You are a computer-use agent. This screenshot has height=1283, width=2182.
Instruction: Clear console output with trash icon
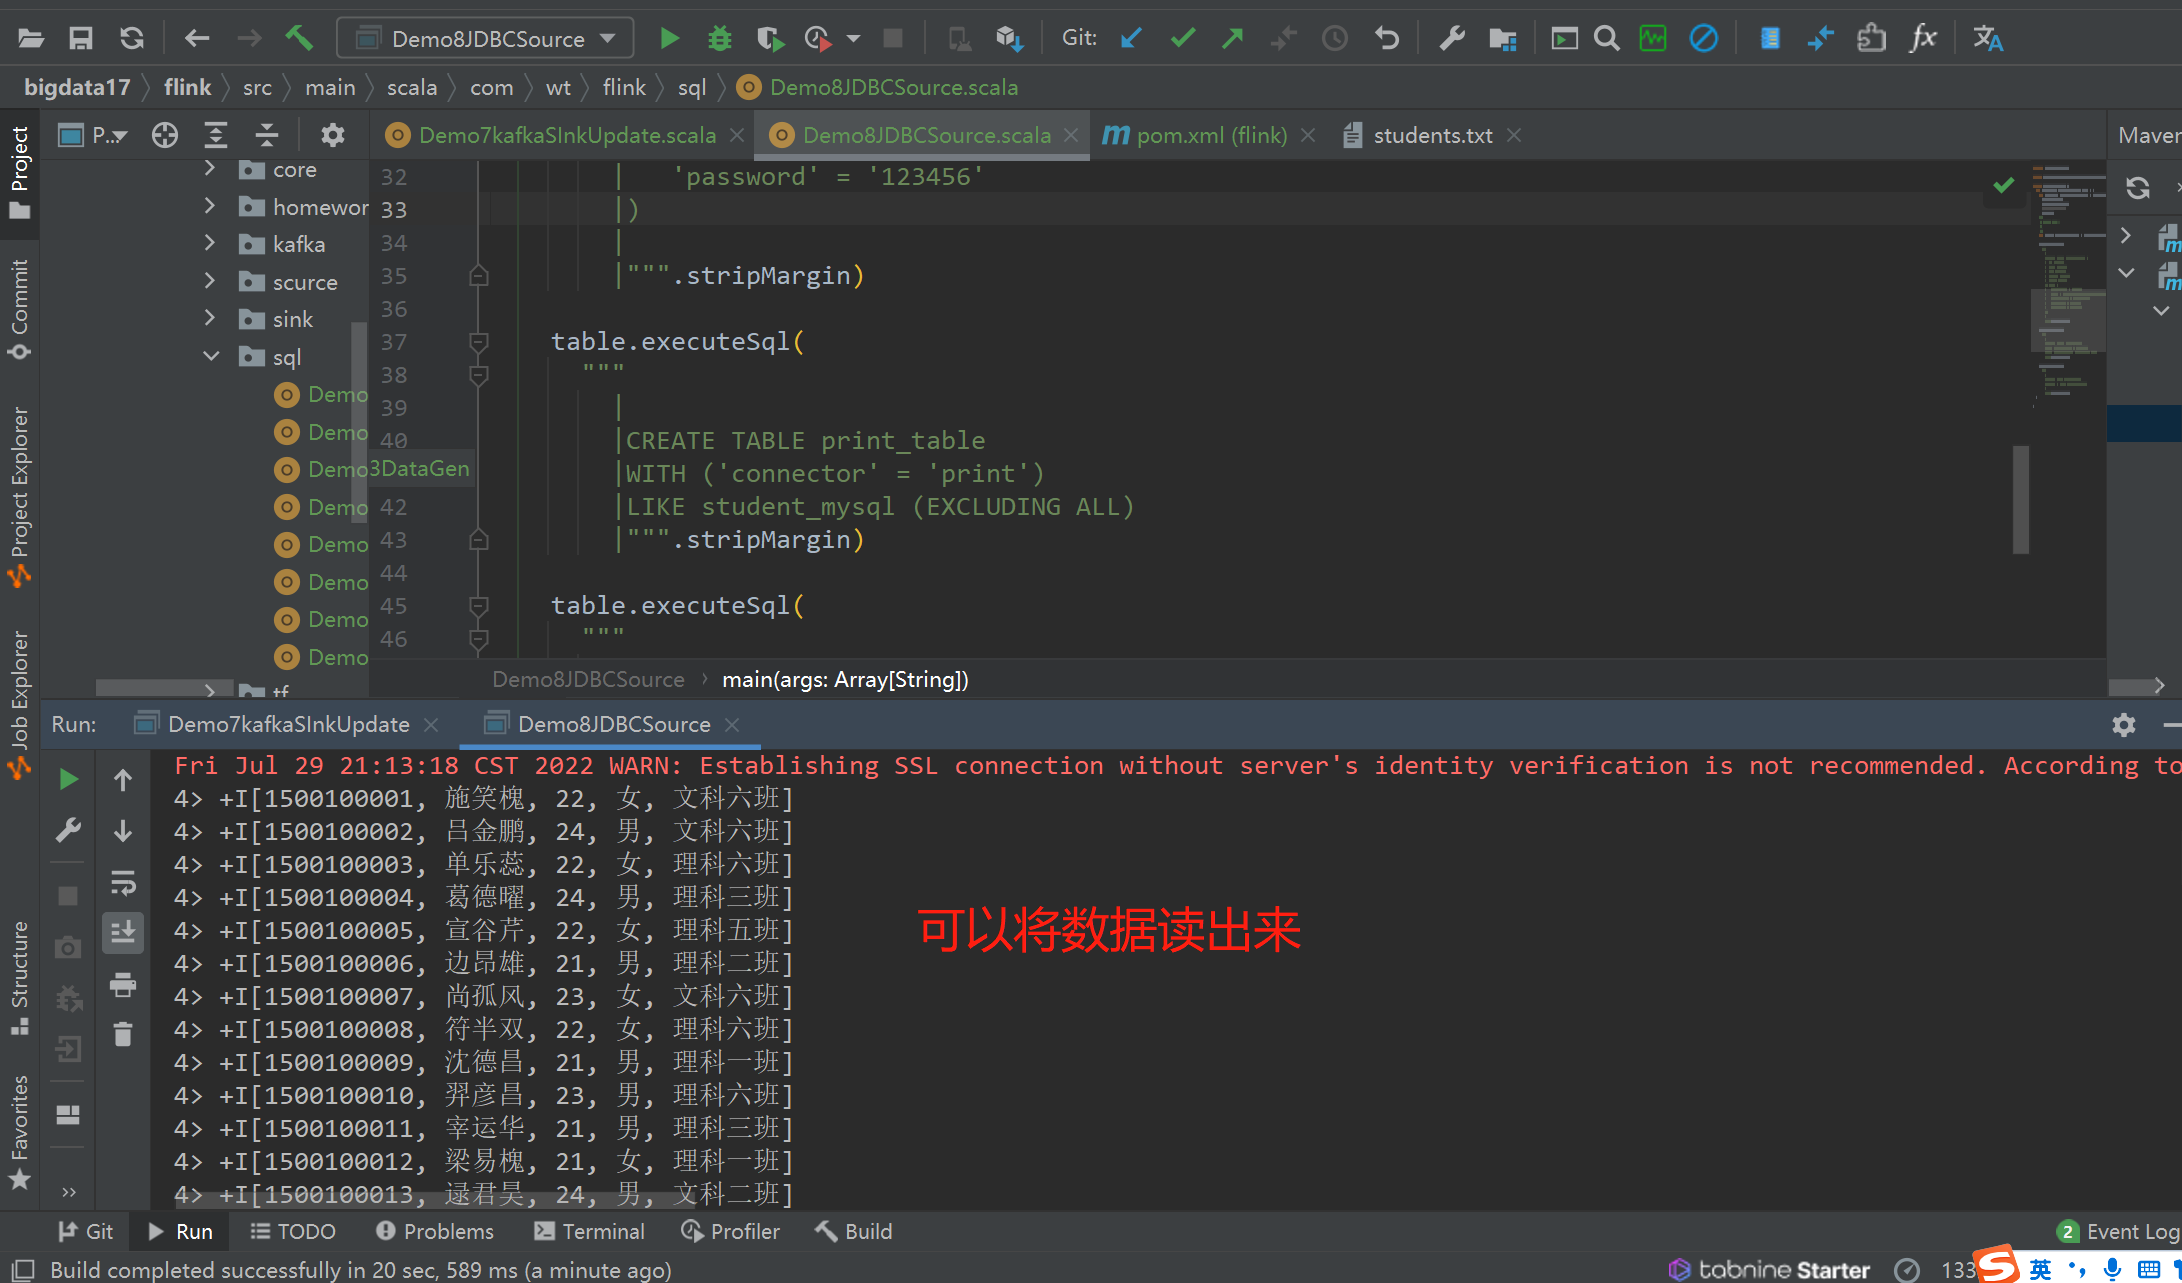(123, 1034)
